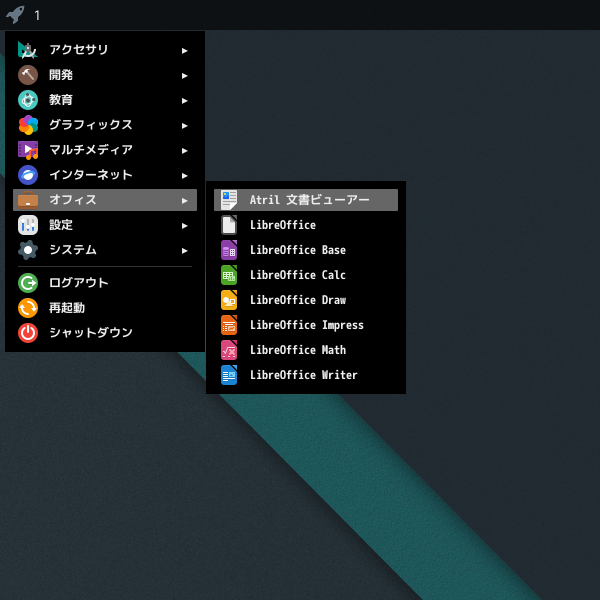600x600 pixels.
Task: Click the システム gear icon
Action: point(28,250)
